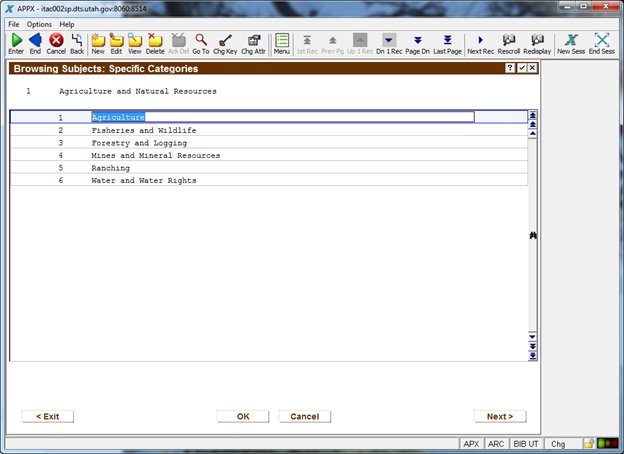Select Water and Water Rights row

pyautogui.click(x=269, y=180)
